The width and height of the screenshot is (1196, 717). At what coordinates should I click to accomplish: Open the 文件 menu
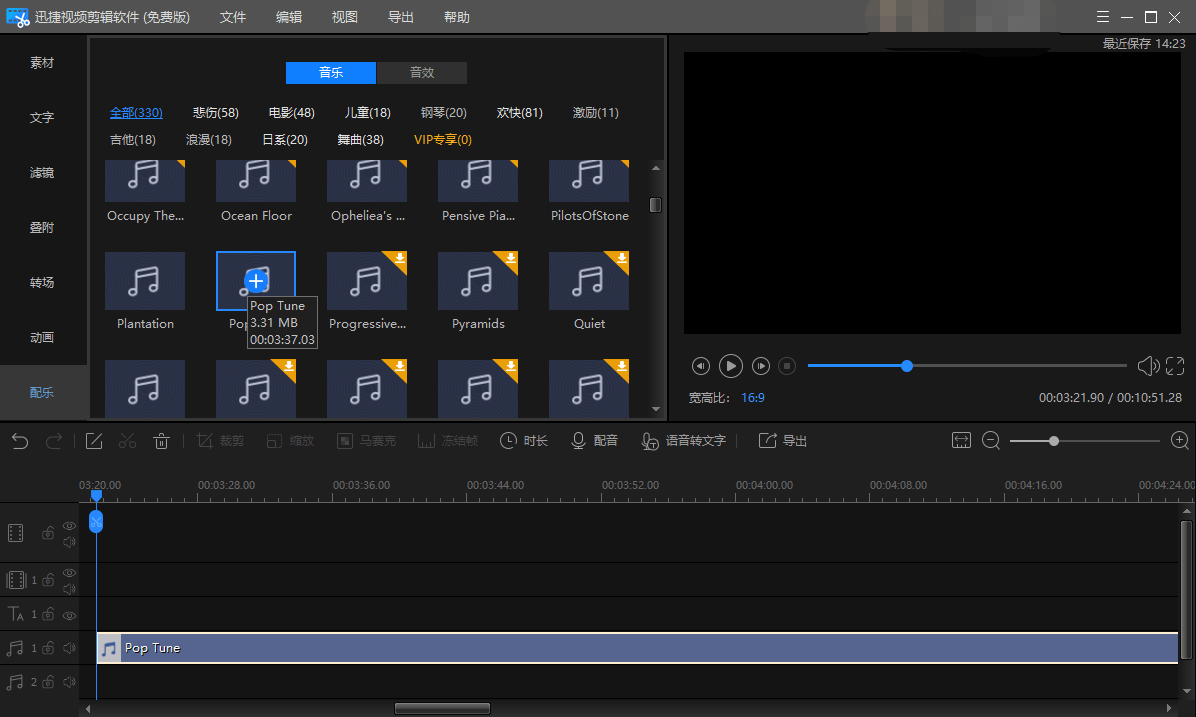click(x=233, y=17)
